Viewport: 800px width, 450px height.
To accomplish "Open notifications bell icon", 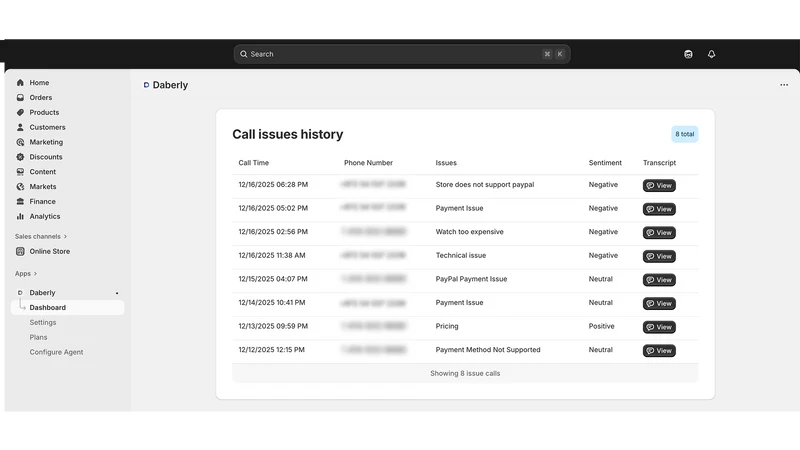I will coord(711,54).
